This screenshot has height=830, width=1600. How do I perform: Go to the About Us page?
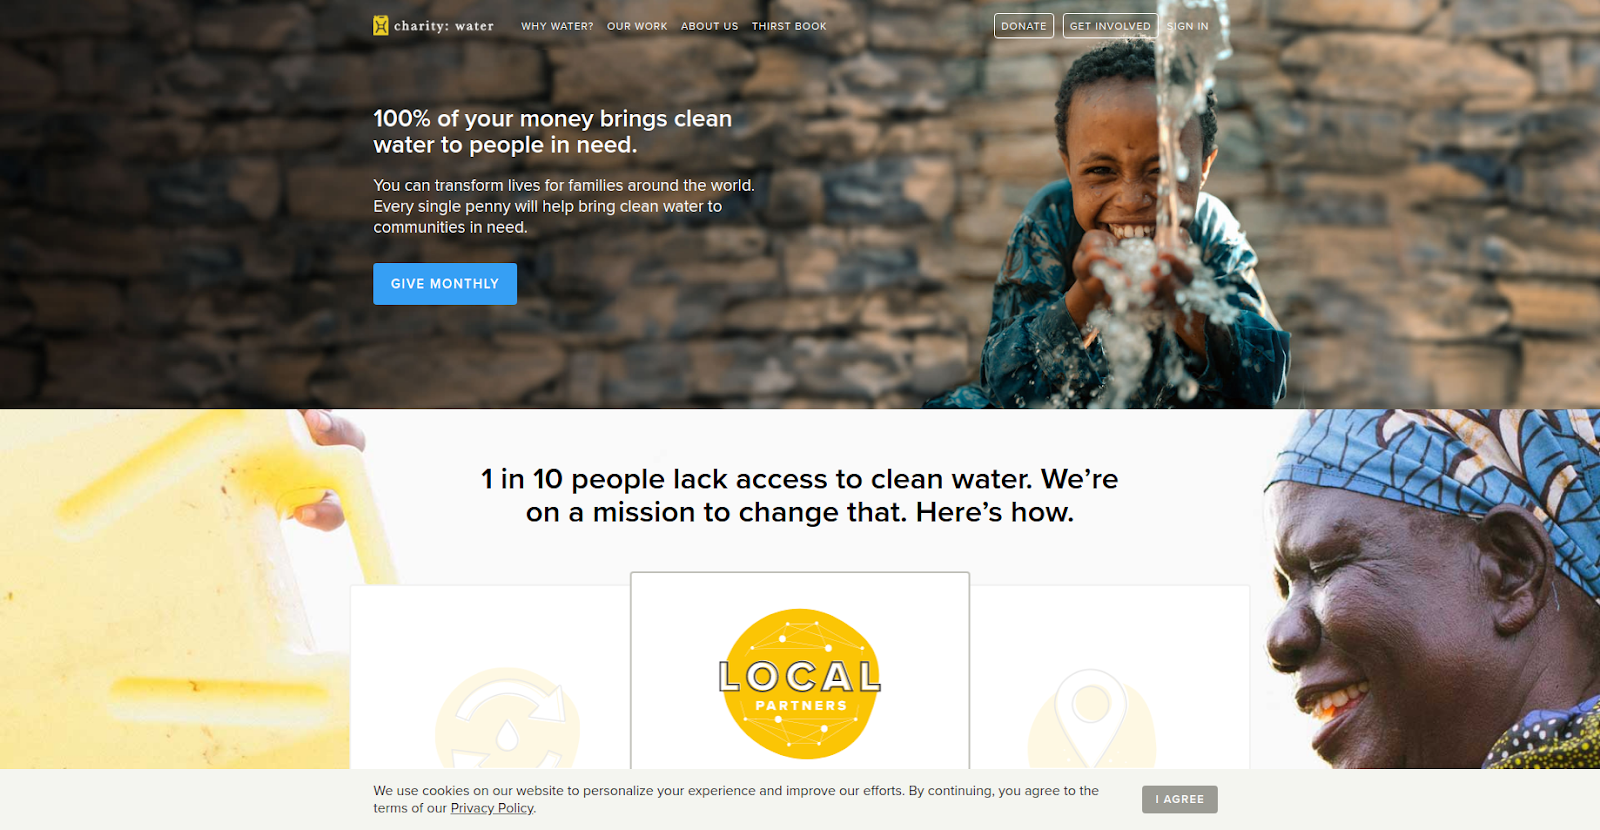point(709,26)
